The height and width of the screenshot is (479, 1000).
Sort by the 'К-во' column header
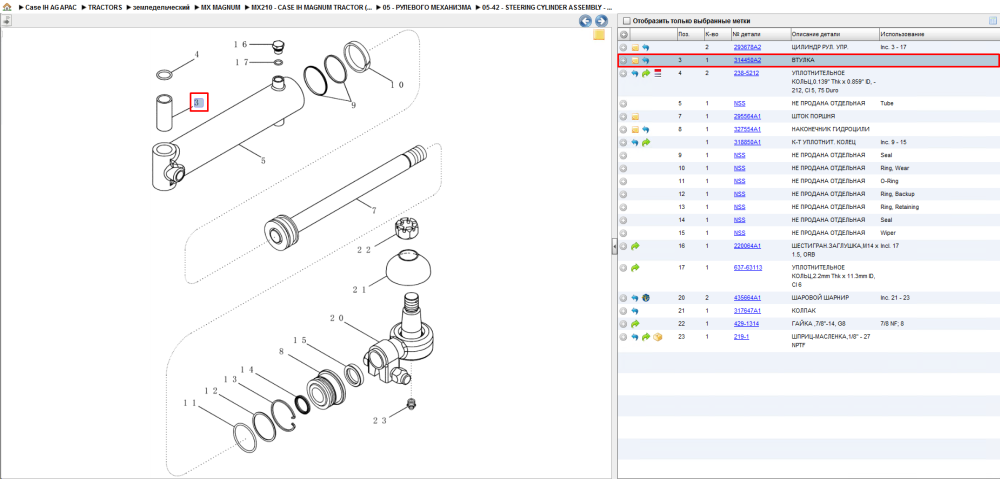(x=716, y=34)
